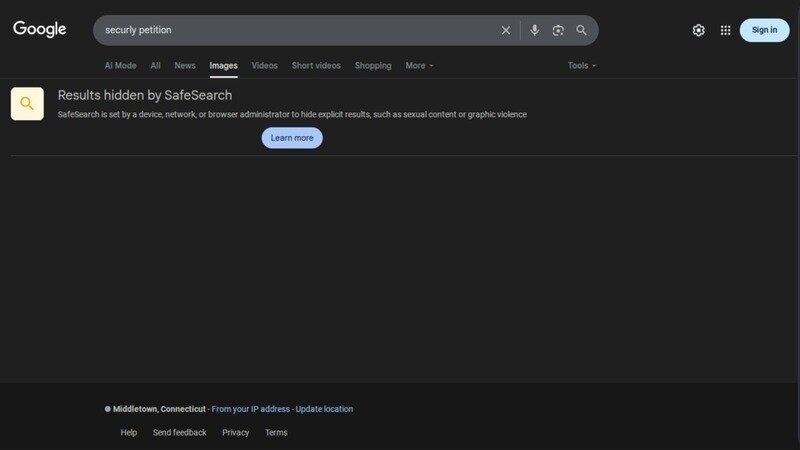The image size is (800, 450).
Task: Start voice search with microphone icon
Action: [x=534, y=30]
